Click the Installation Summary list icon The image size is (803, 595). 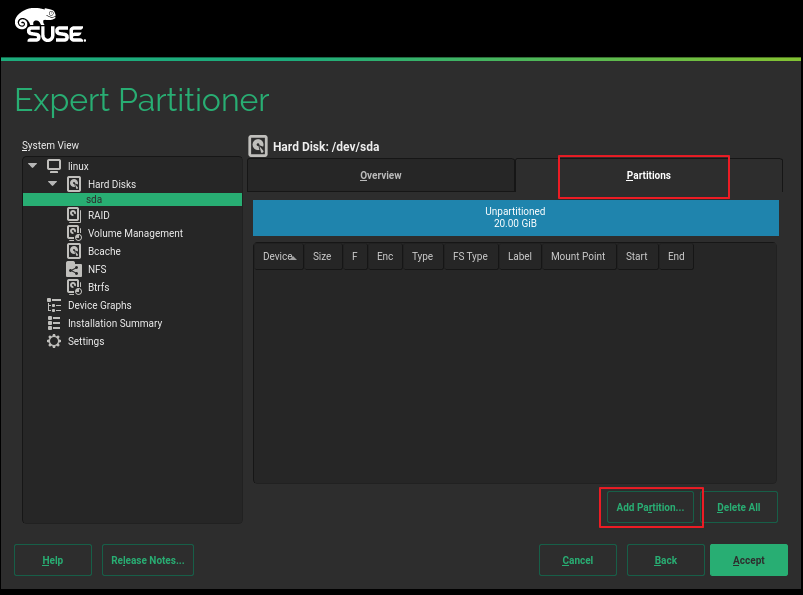pos(54,323)
